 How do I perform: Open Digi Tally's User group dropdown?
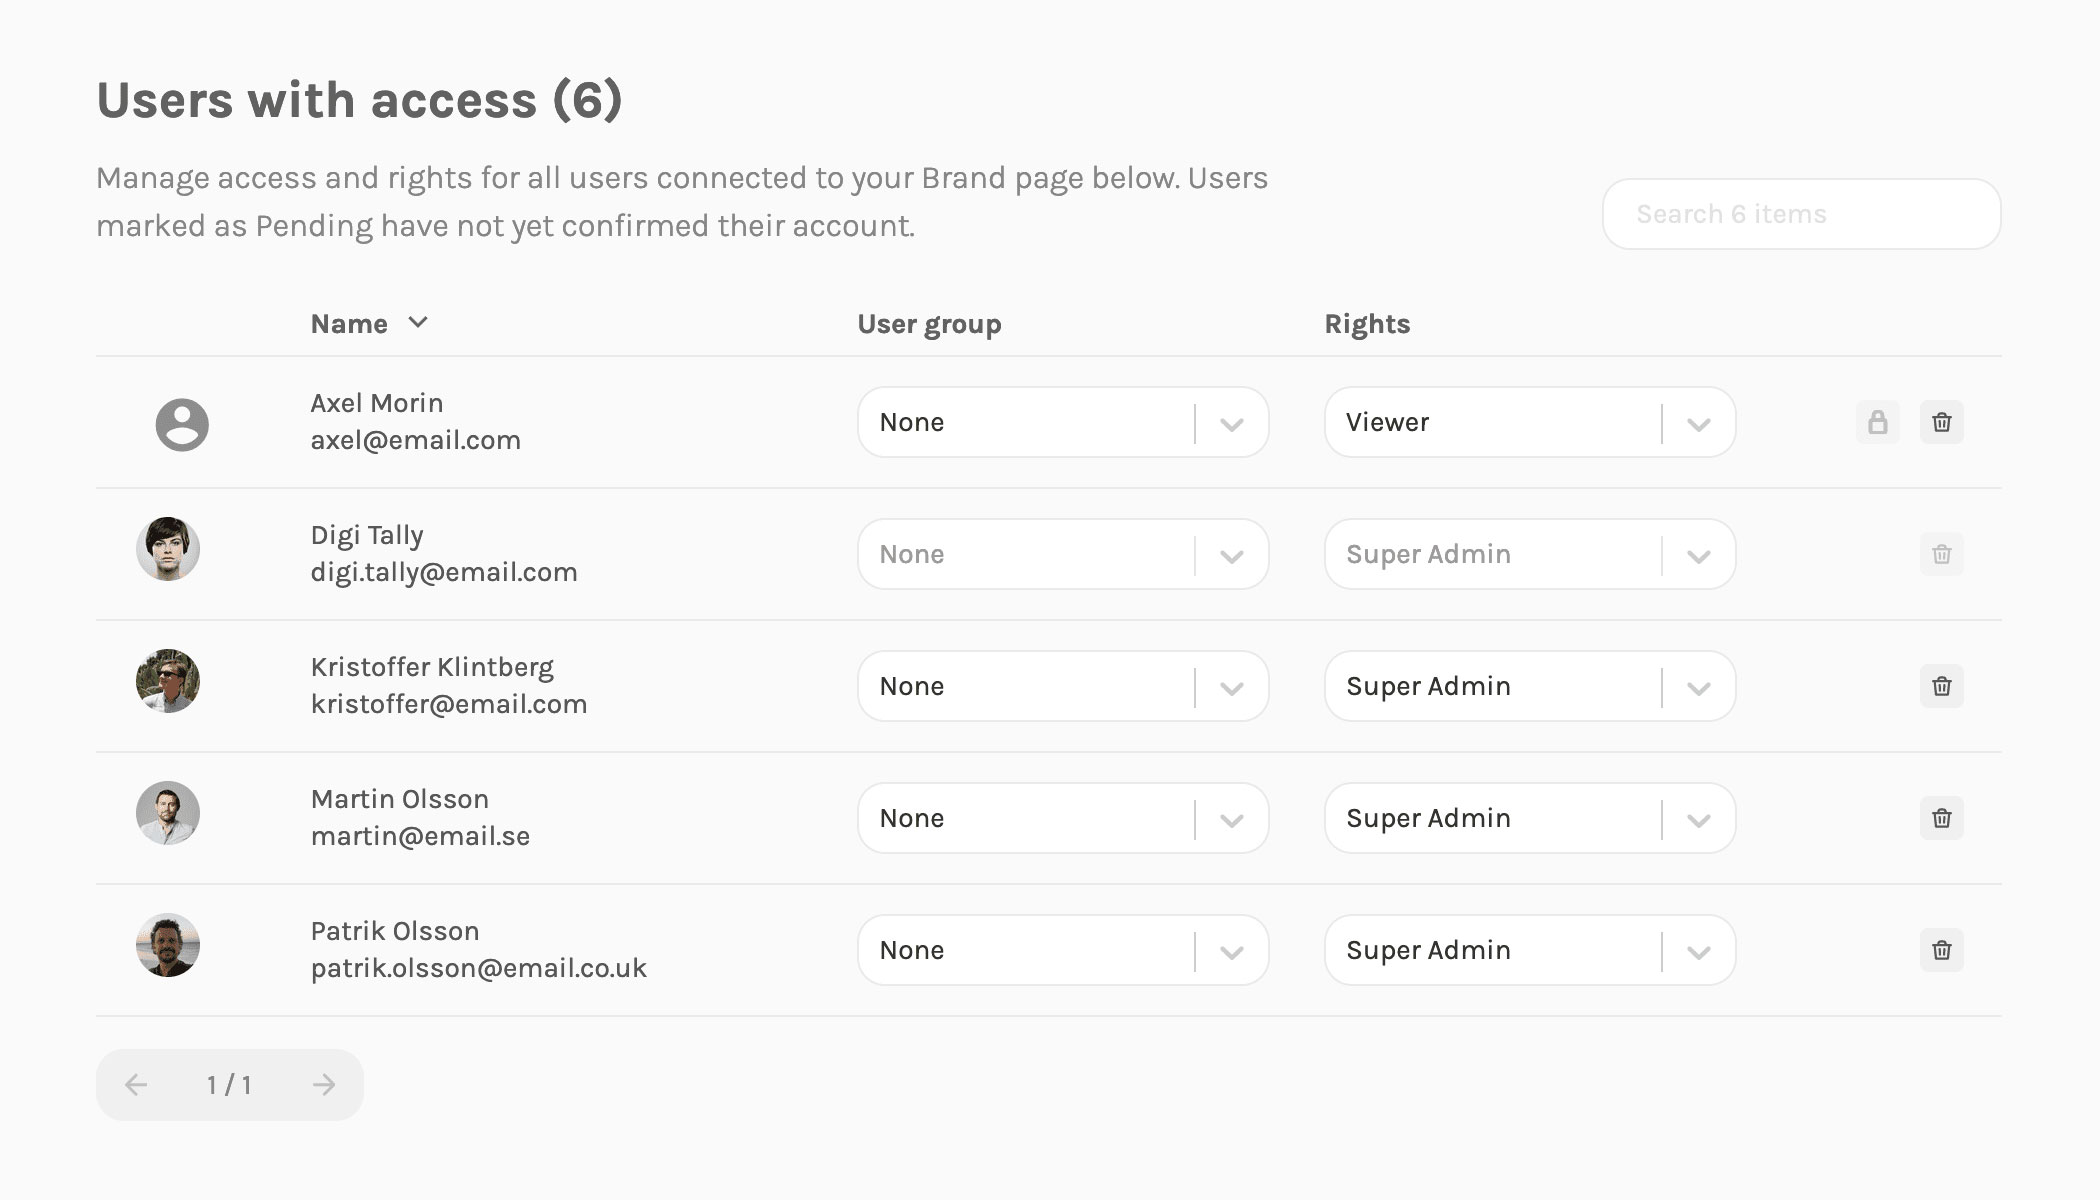(1062, 554)
